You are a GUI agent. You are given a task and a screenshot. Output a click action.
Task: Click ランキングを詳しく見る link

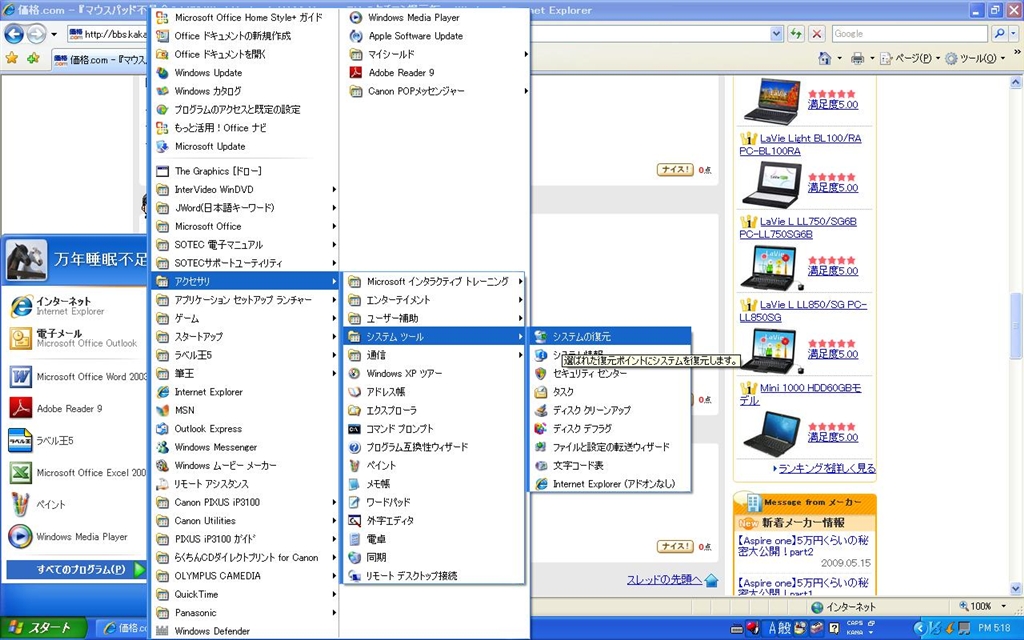coord(827,468)
